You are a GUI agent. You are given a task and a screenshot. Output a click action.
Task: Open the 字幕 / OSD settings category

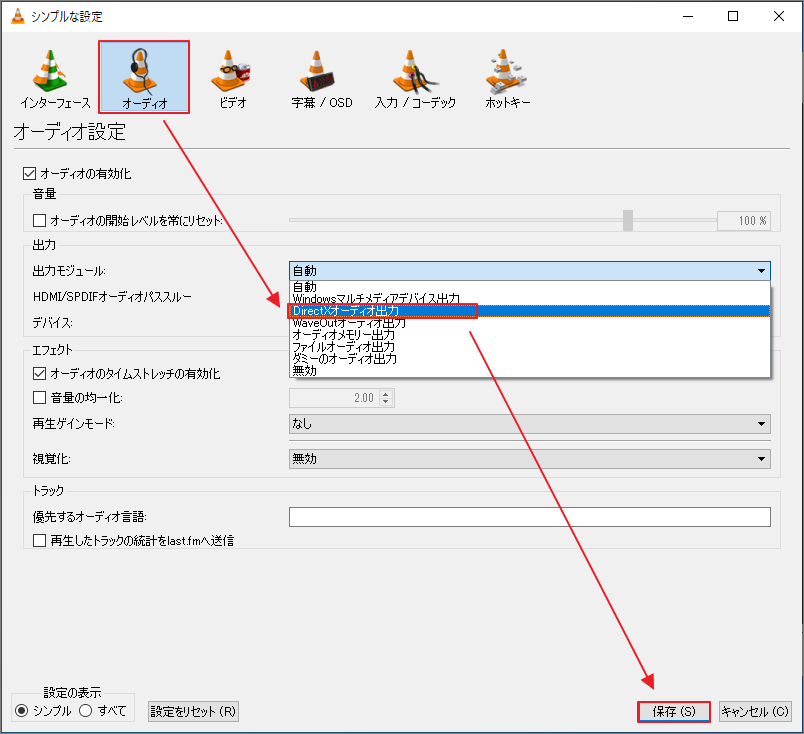[x=321, y=78]
